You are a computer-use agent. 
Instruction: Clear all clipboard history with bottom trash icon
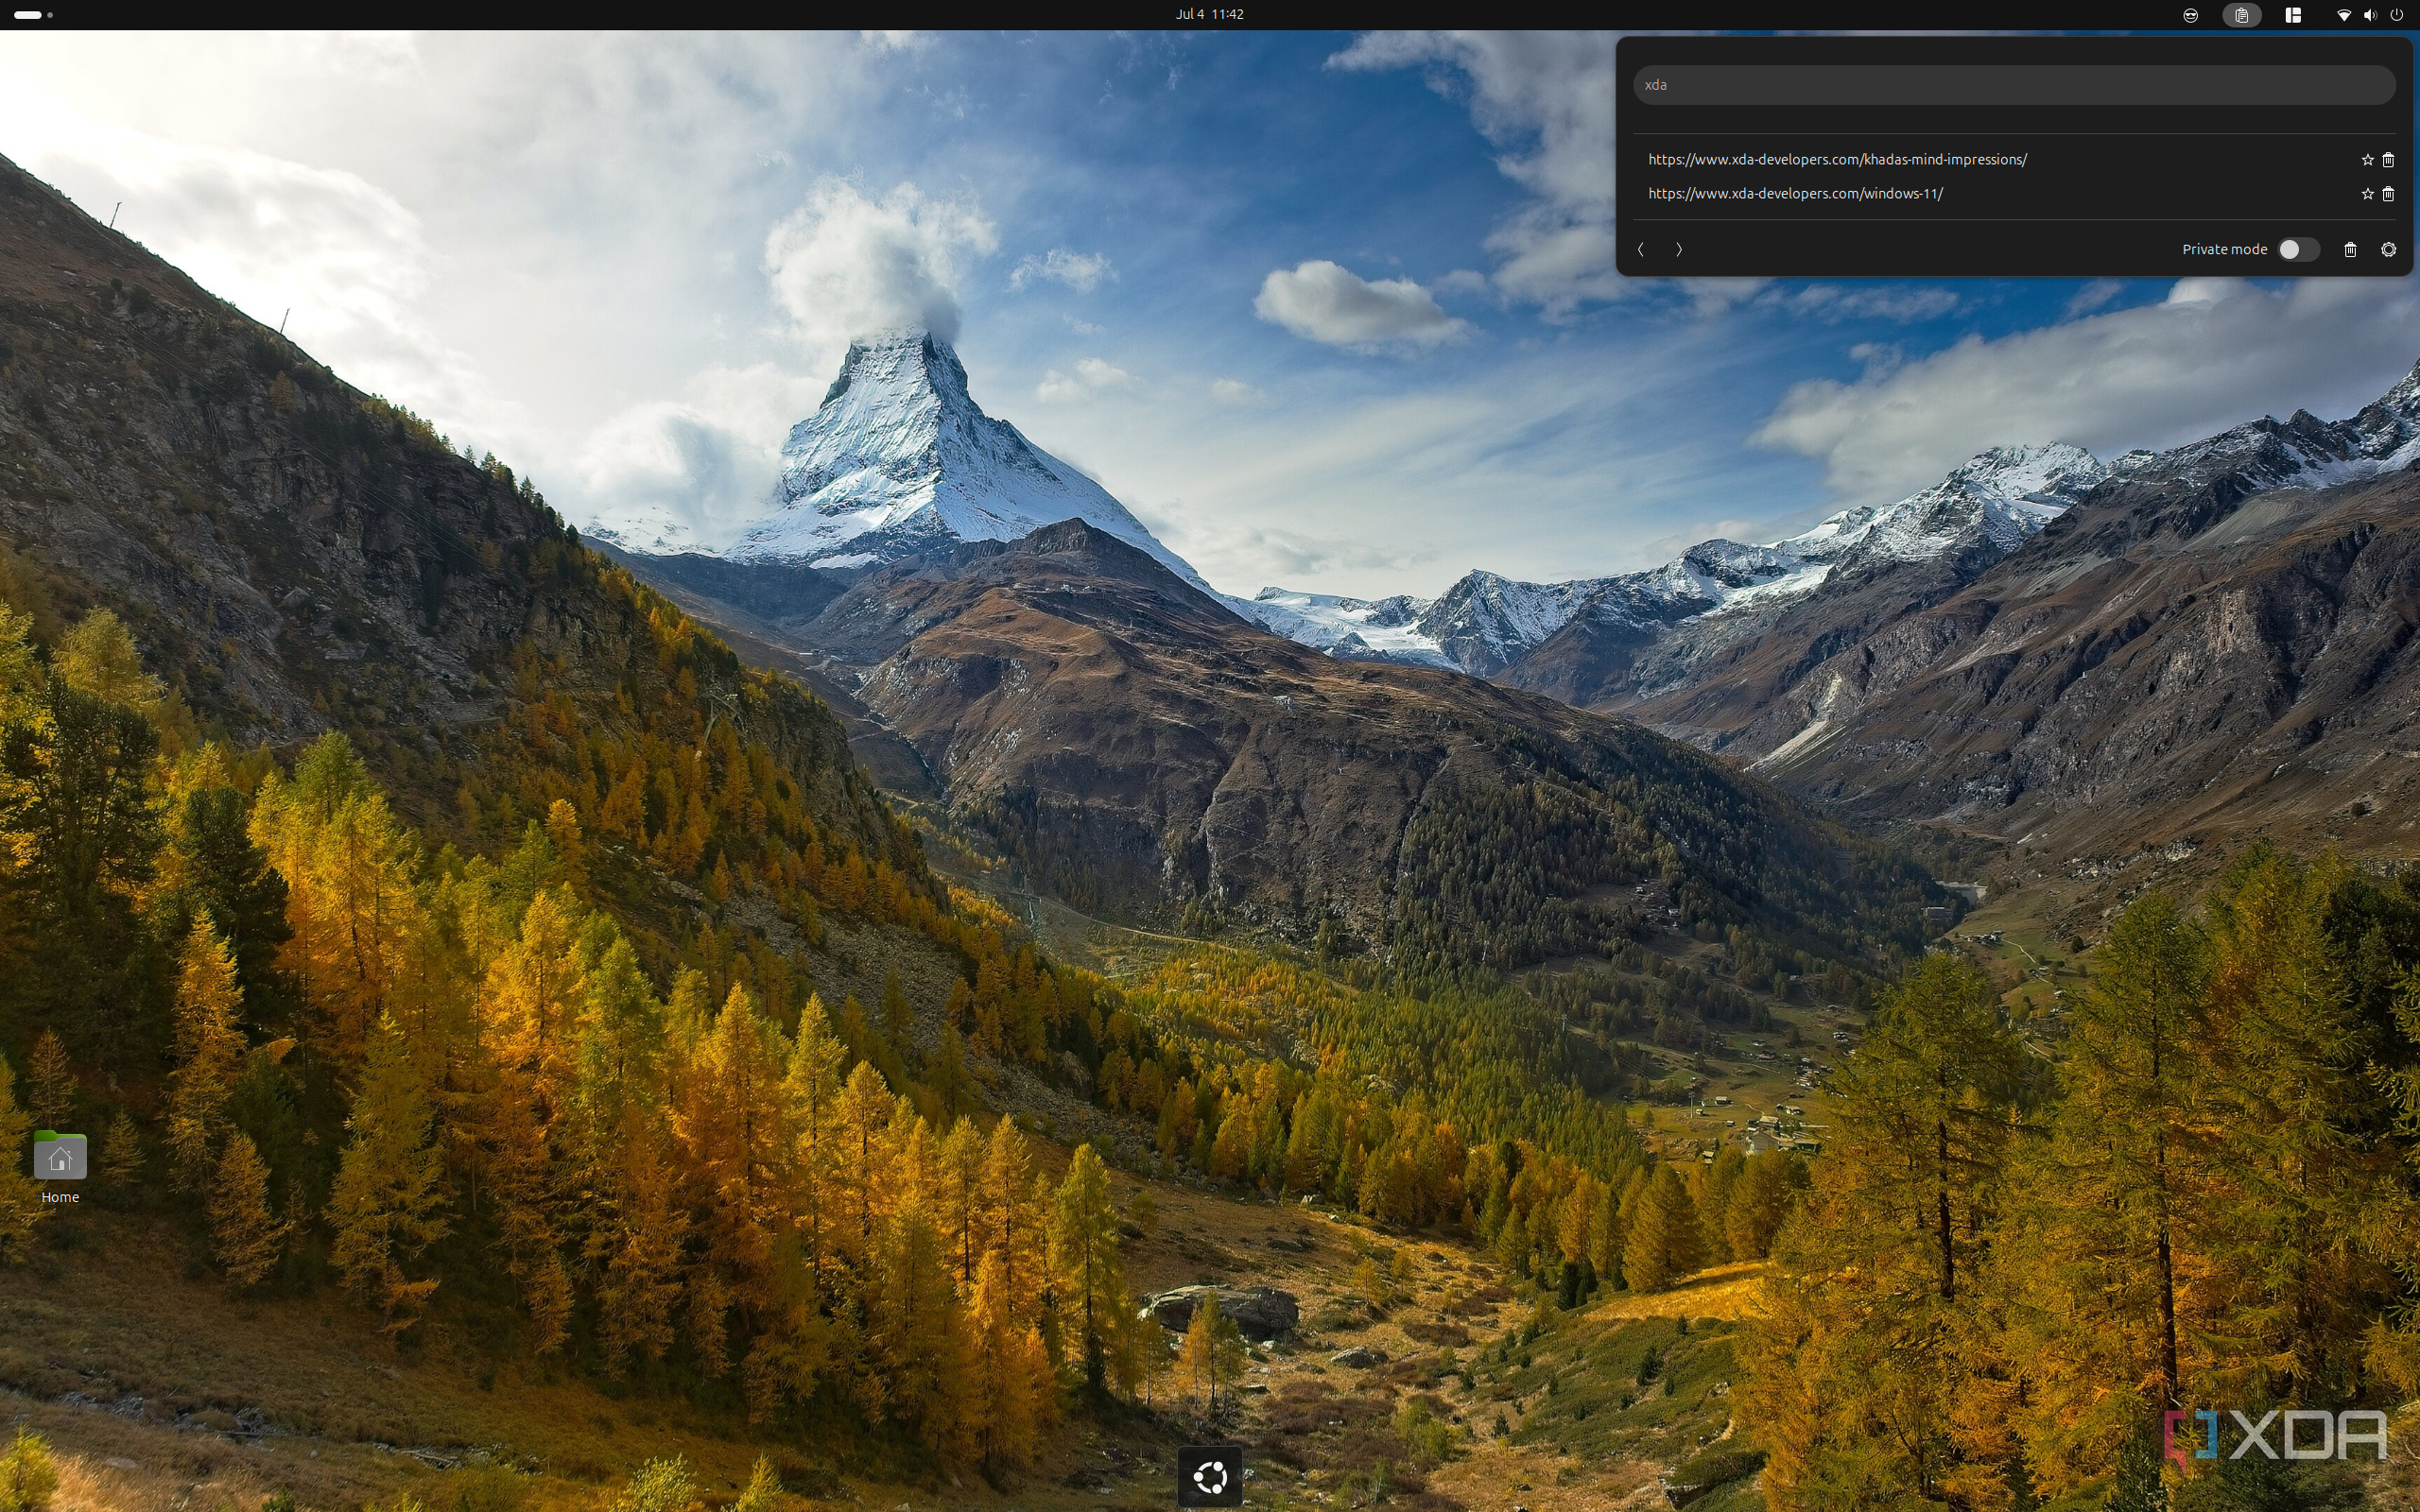click(x=2350, y=249)
